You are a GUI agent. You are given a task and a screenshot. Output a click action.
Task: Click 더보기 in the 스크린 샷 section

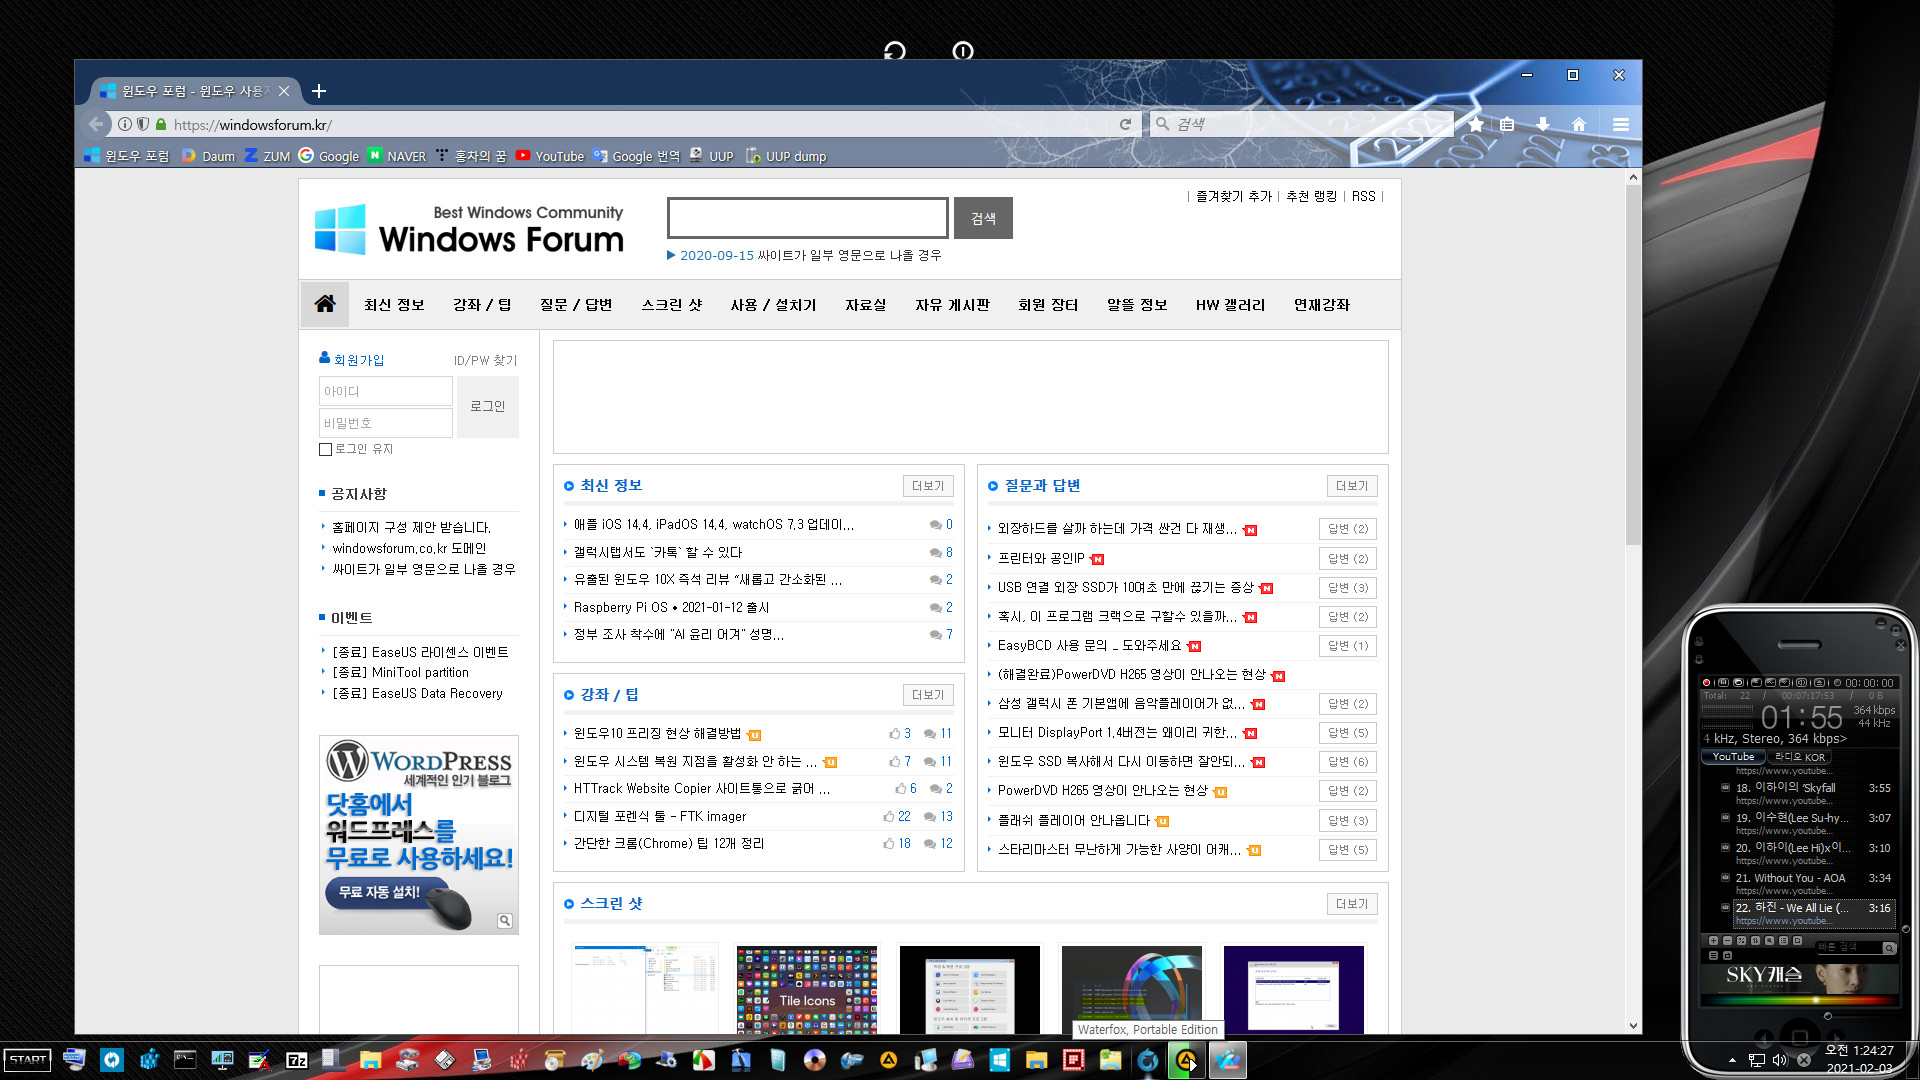[1352, 904]
